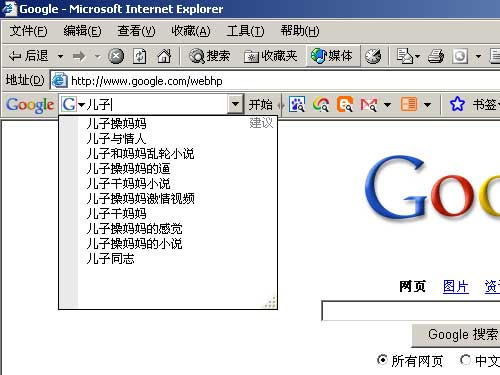Click the Forward arrow icon
Image resolution: width=500 pixels, height=375 pixels.
pos(79,56)
